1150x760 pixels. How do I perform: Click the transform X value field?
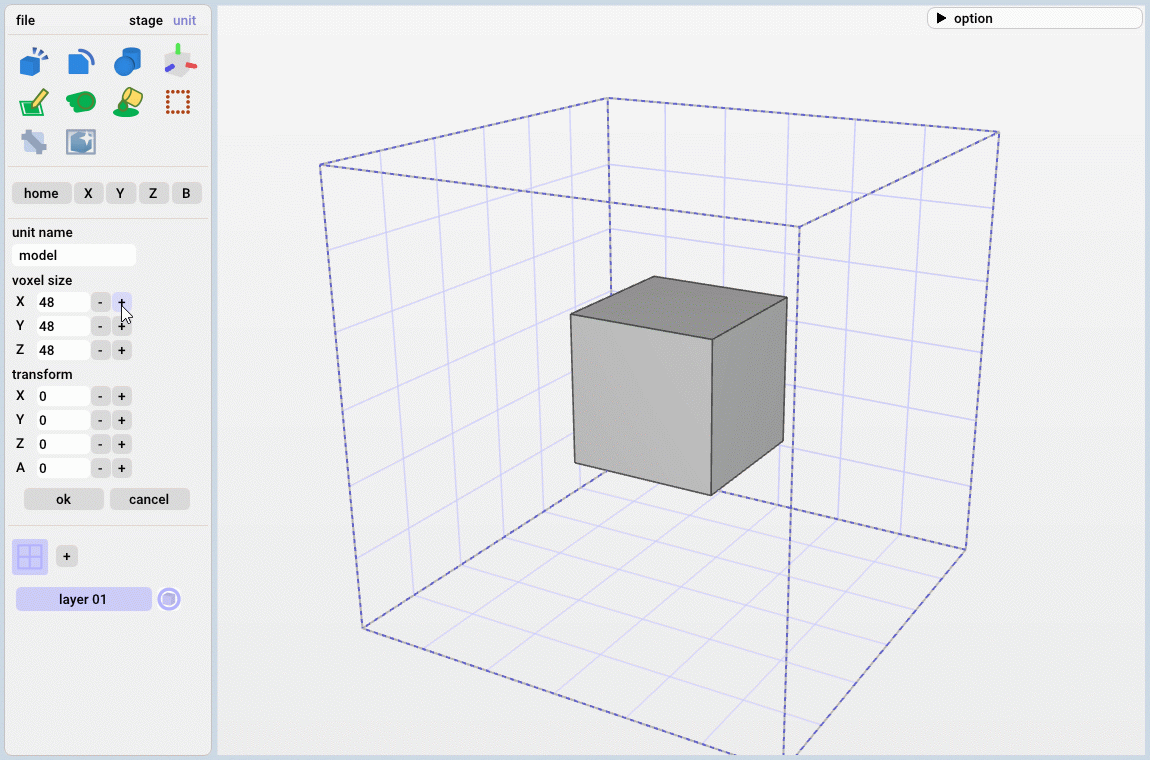[x=63, y=397]
